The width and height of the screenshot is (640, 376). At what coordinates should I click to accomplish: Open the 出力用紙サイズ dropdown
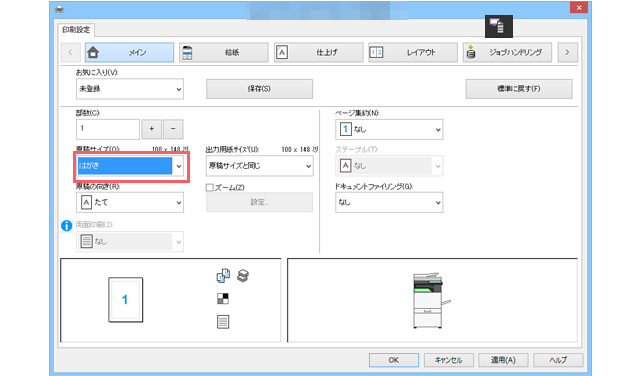click(x=260, y=166)
